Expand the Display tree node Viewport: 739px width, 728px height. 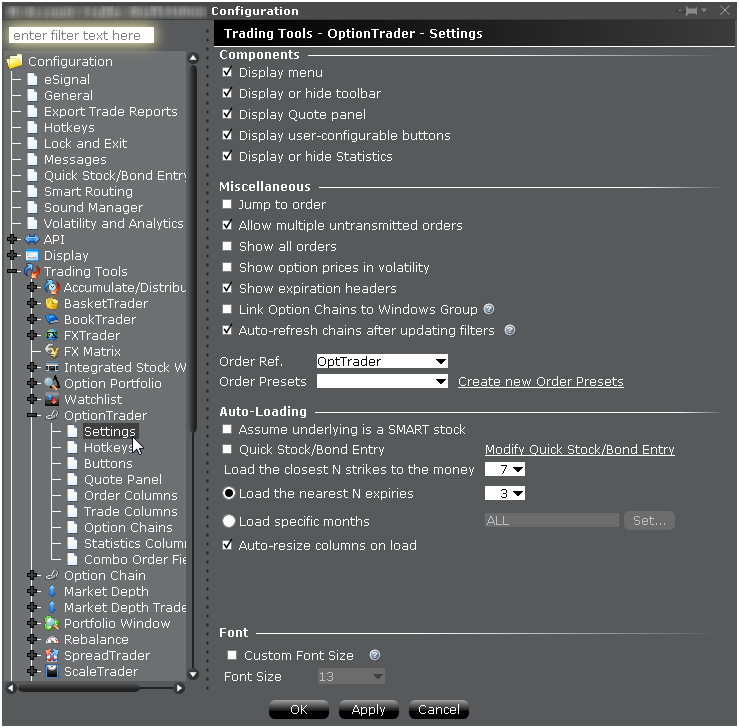coord(12,255)
